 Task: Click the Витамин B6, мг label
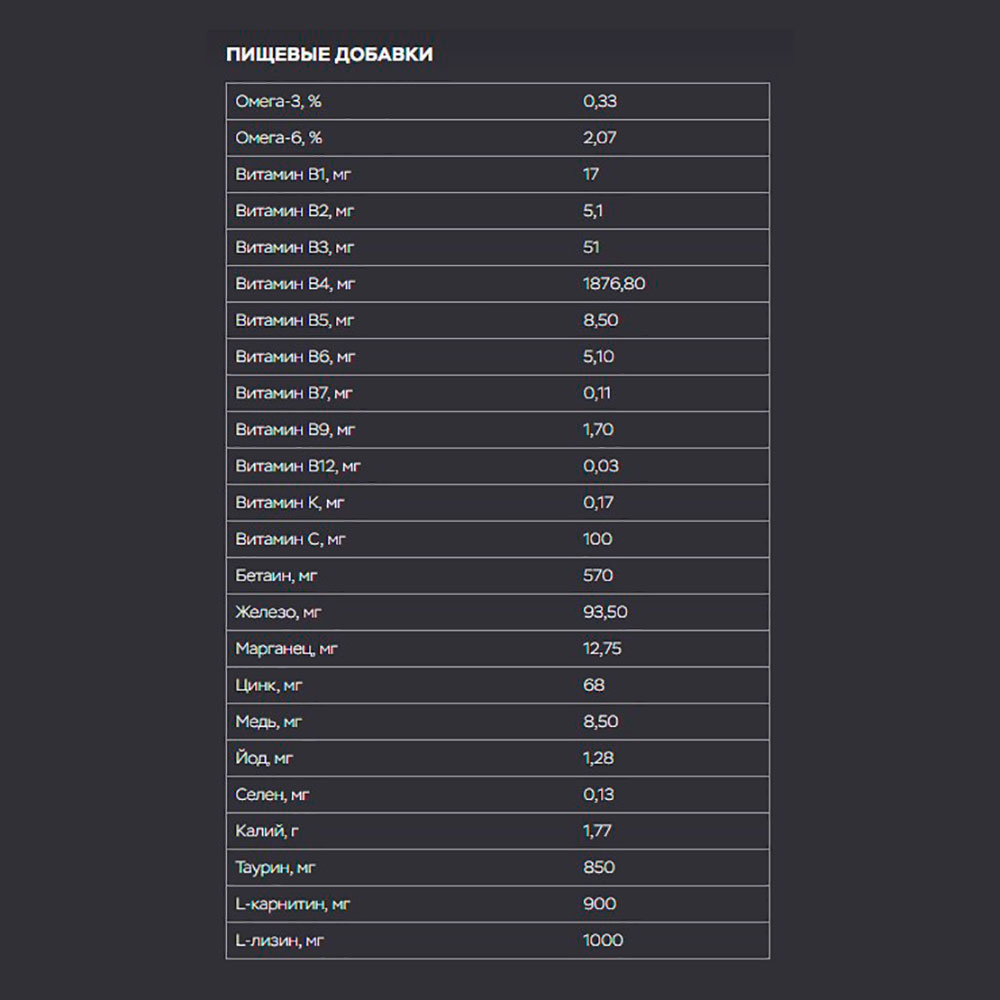click(x=295, y=357)
